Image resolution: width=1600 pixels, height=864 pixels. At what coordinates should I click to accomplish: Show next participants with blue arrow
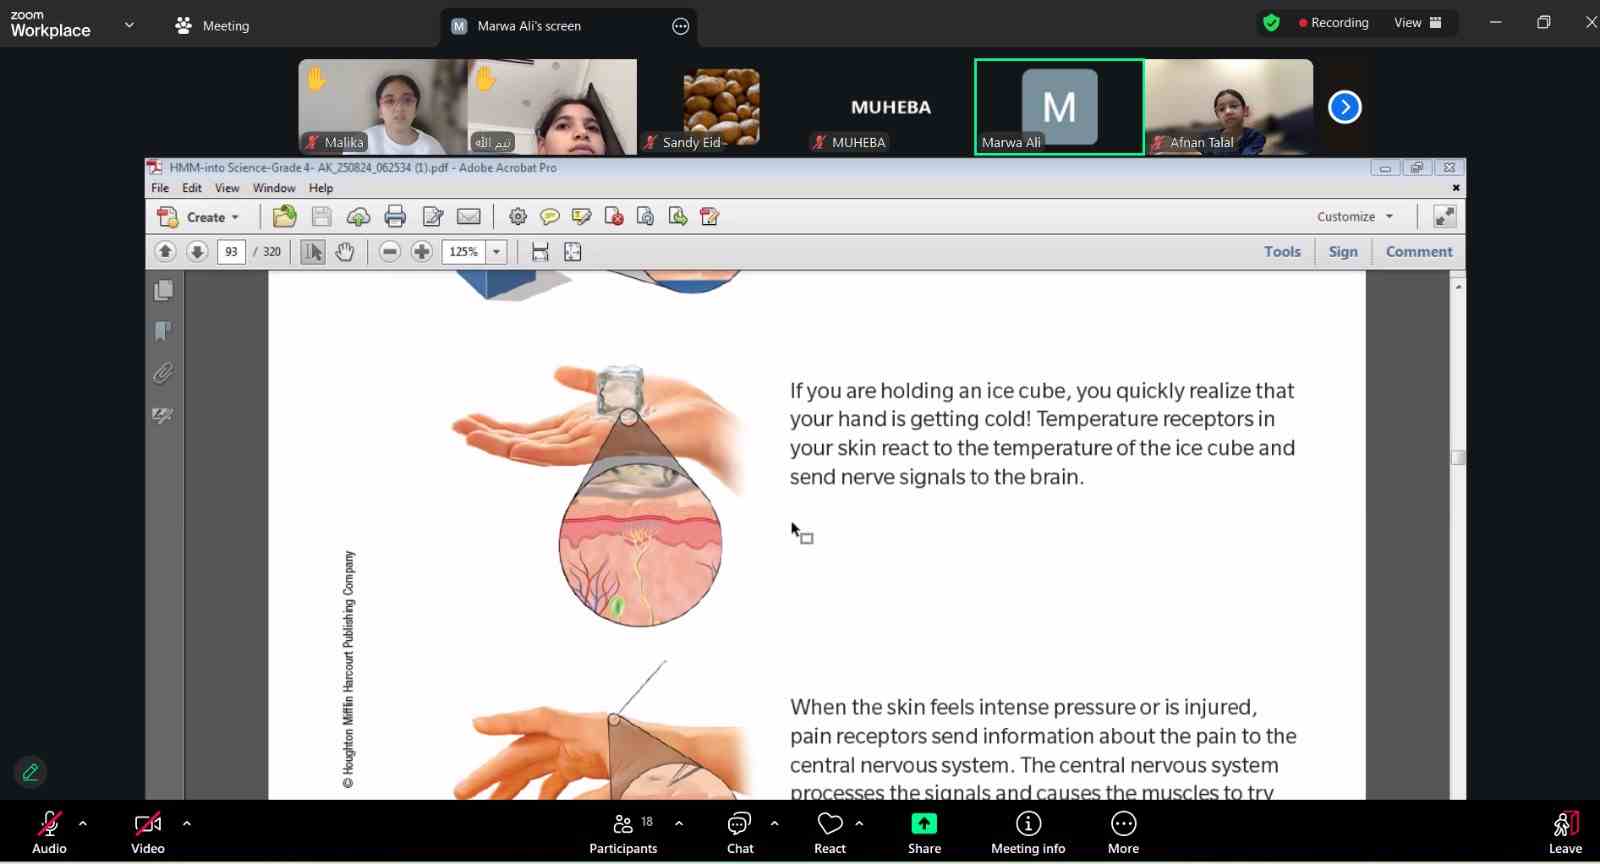(1344, 107)
